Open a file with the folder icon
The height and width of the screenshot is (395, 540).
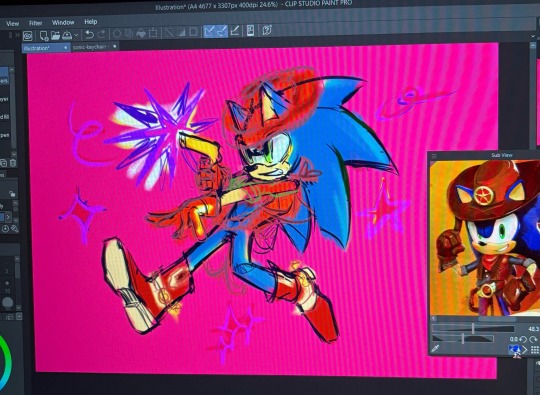55,35
